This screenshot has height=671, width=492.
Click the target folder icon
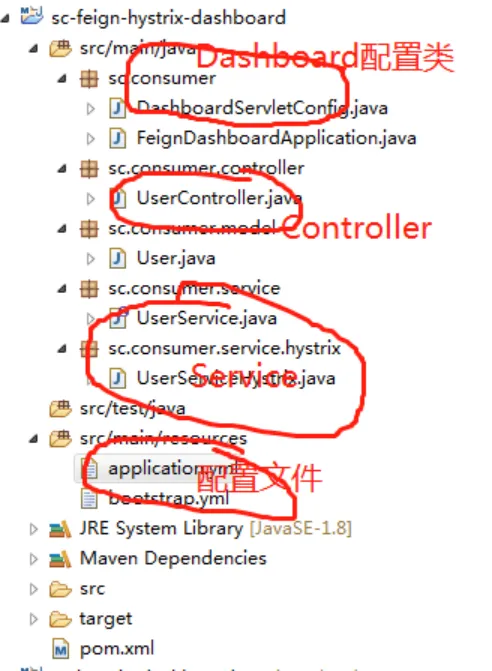click(x=60, y=619)
